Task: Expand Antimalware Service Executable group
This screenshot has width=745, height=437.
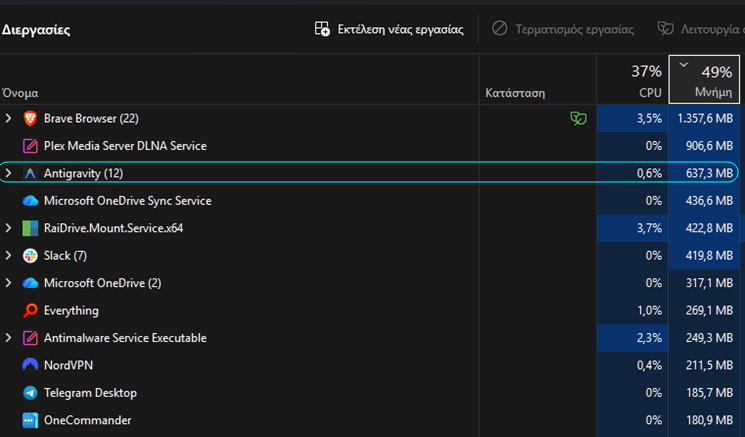Action: coord(9,338)
